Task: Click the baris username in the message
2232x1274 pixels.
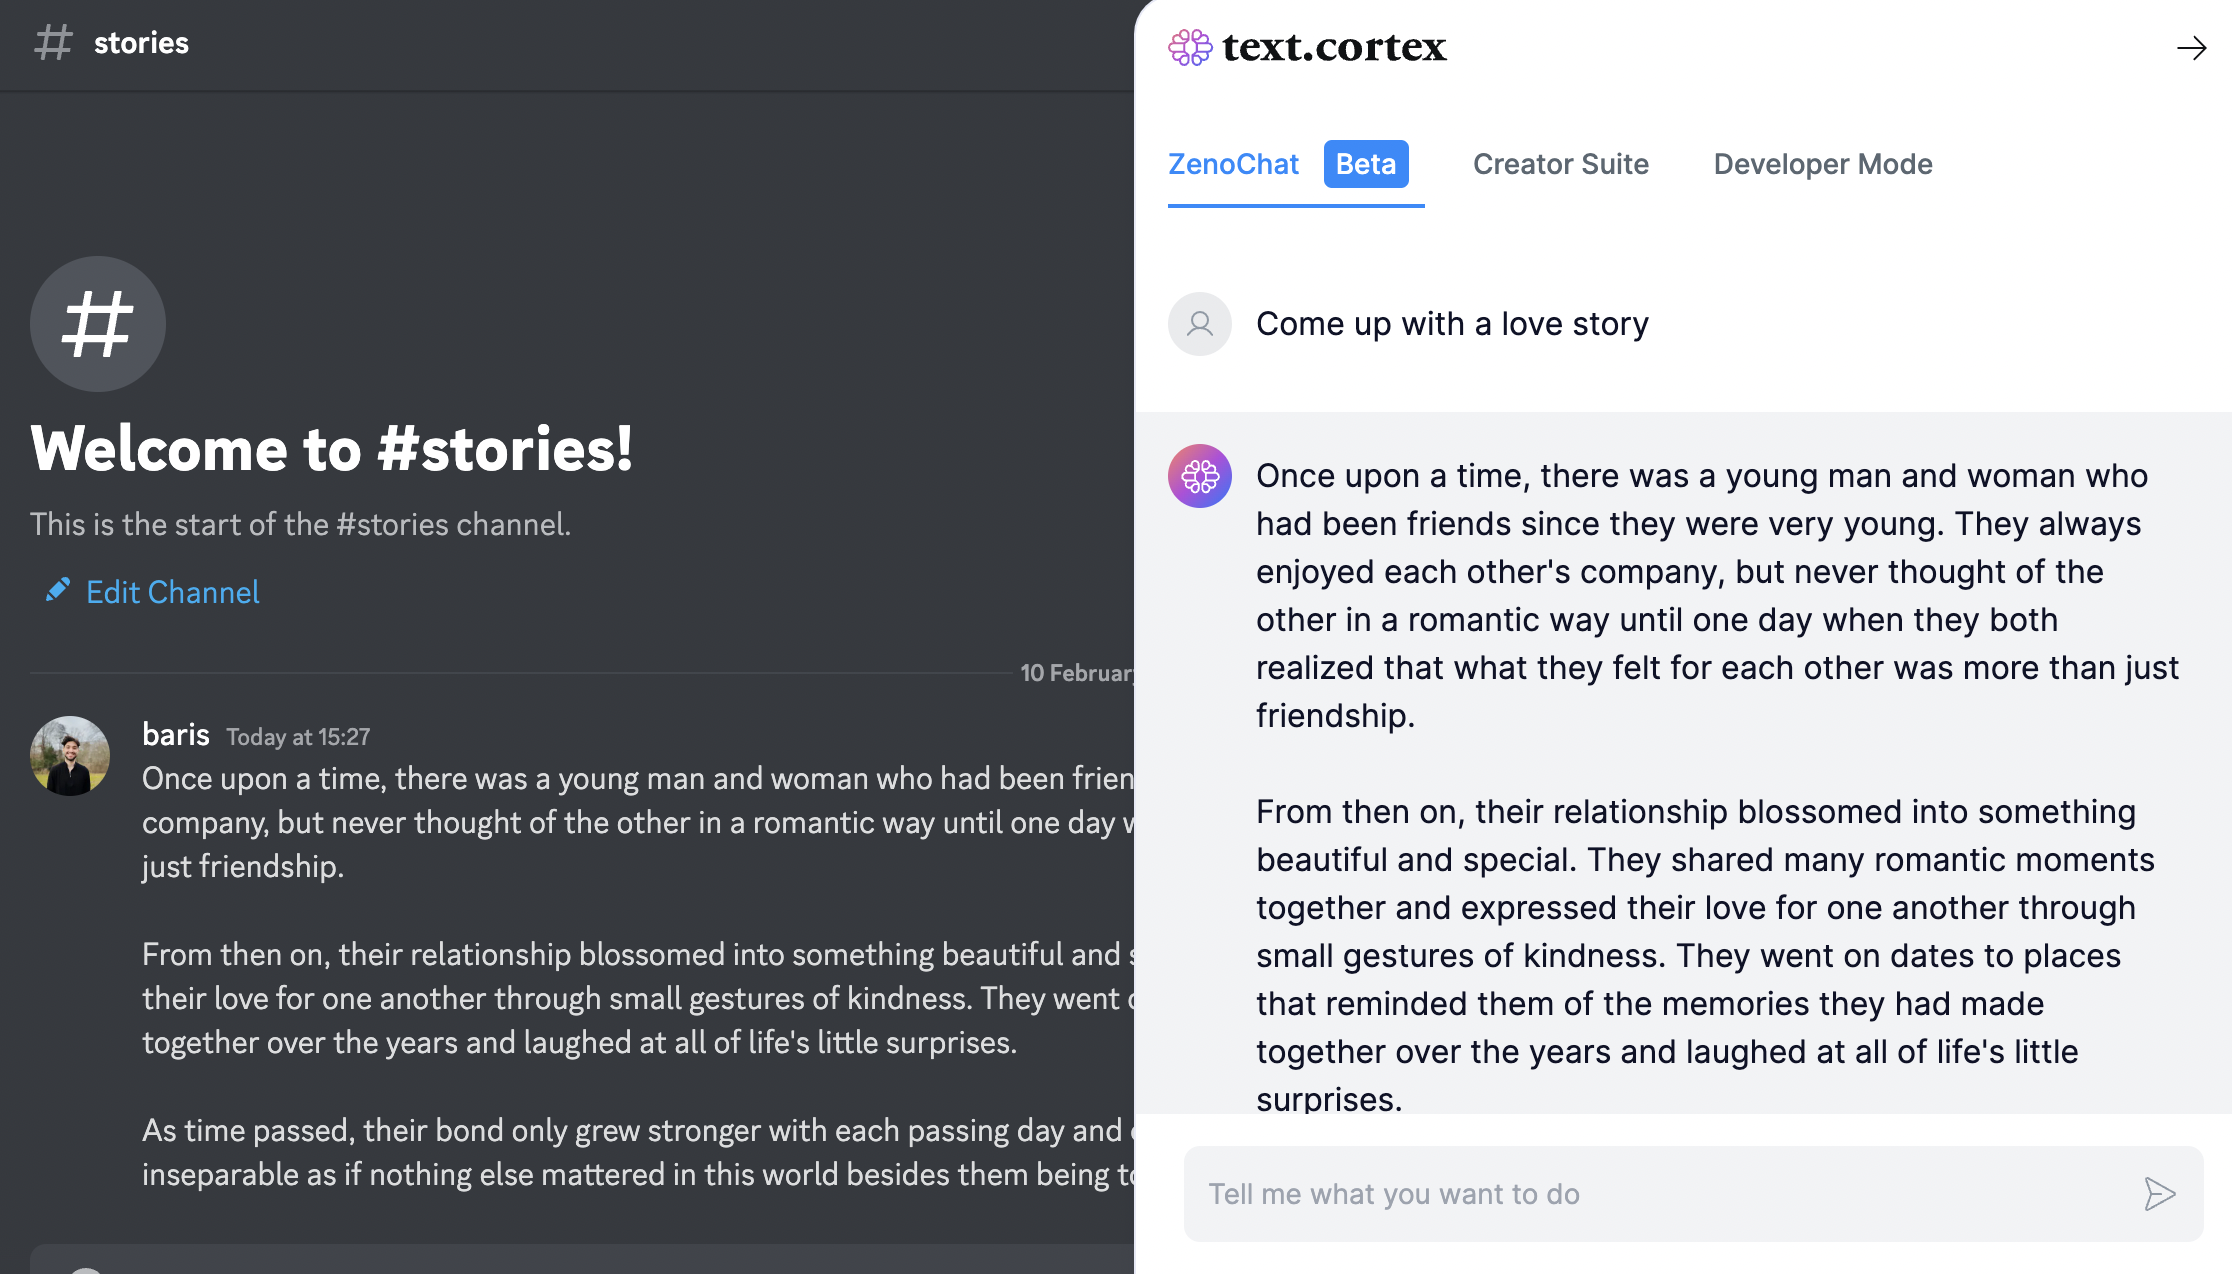Action: (176, 735)
